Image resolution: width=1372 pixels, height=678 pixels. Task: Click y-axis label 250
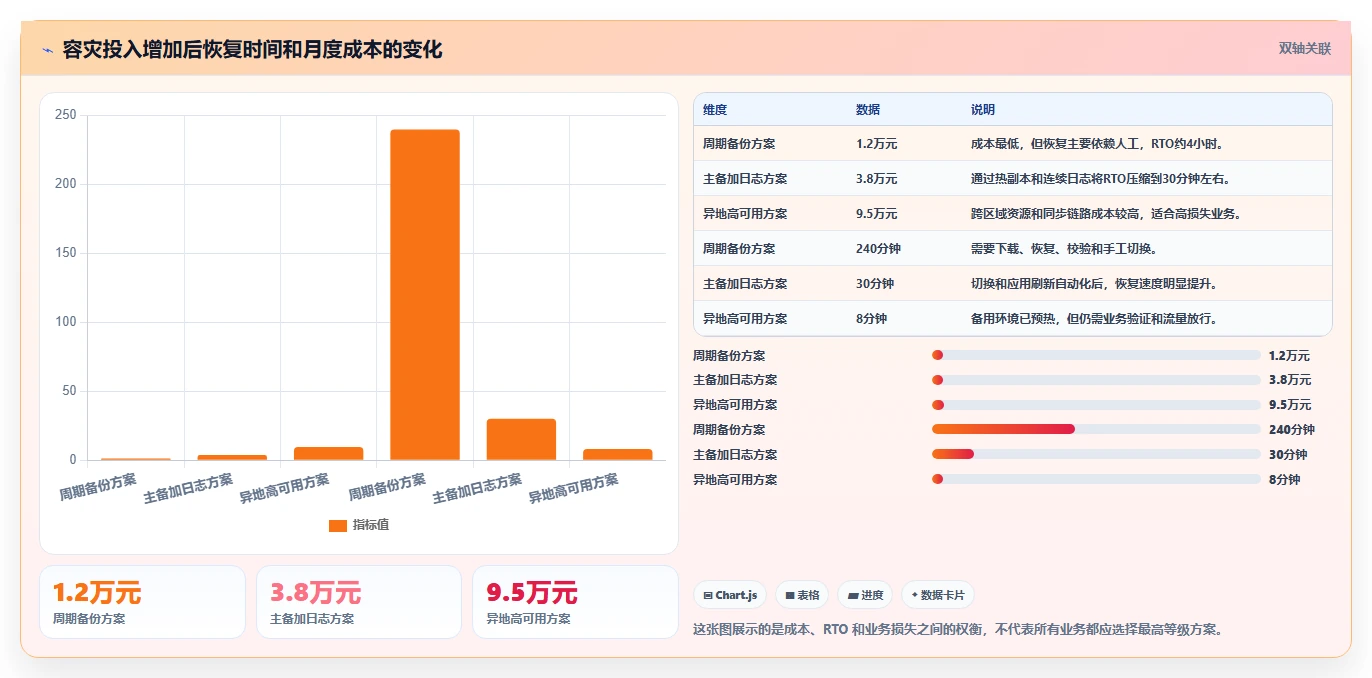coord(66,115)
